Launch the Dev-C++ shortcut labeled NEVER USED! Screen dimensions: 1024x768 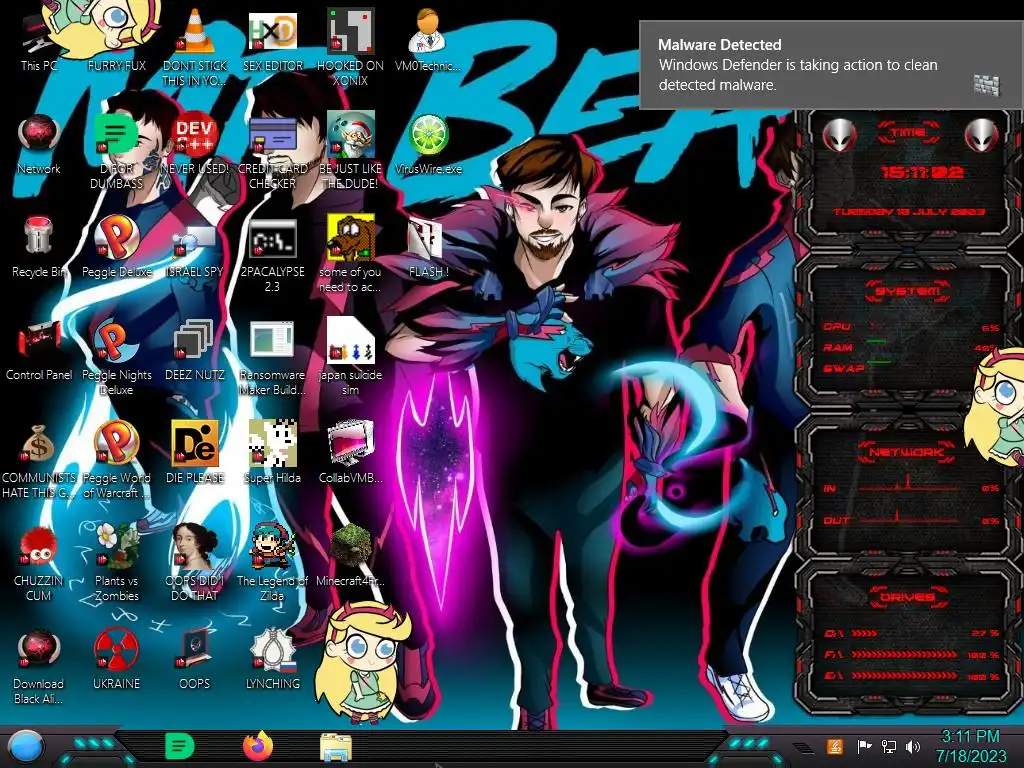pyautogui.click(x=195, y=144)
